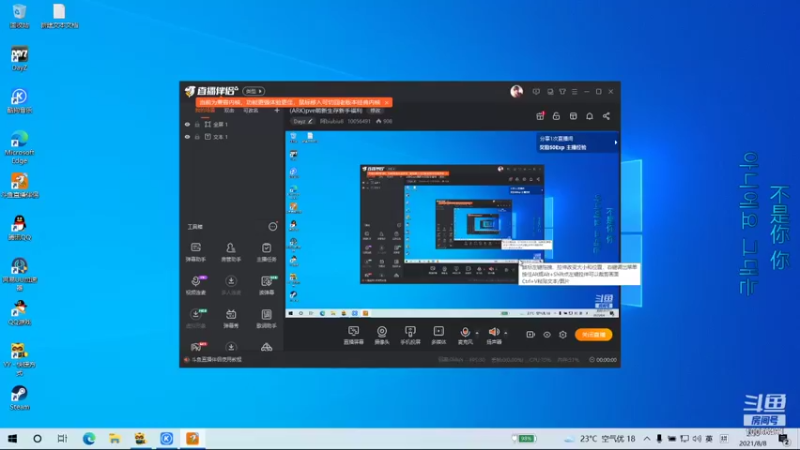
Task: Open the 弹幕助手 tool
Action: pyautogui.click(x=195, y=252)
